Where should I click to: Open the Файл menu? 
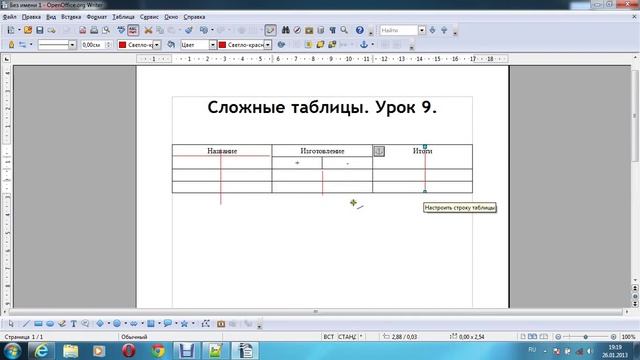point(9,17)
